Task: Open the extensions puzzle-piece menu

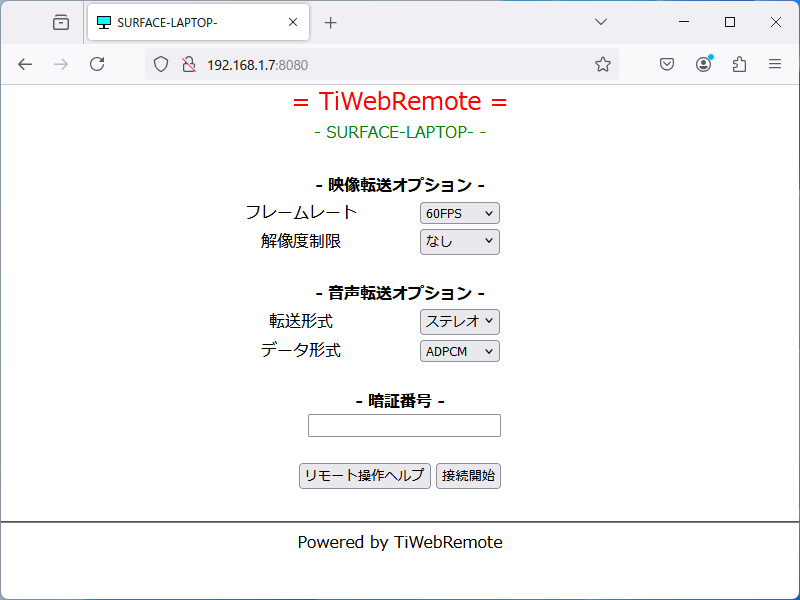Action: (739, 63)
